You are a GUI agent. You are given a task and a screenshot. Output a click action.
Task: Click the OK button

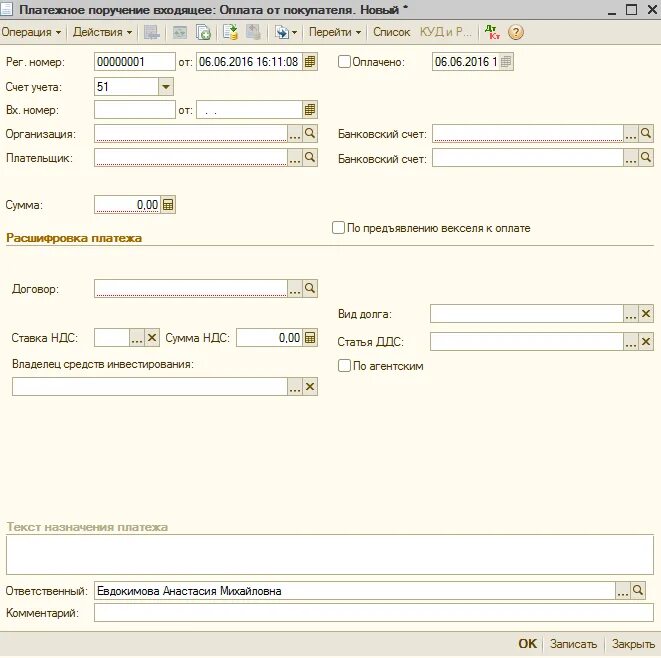pos(527,644)
